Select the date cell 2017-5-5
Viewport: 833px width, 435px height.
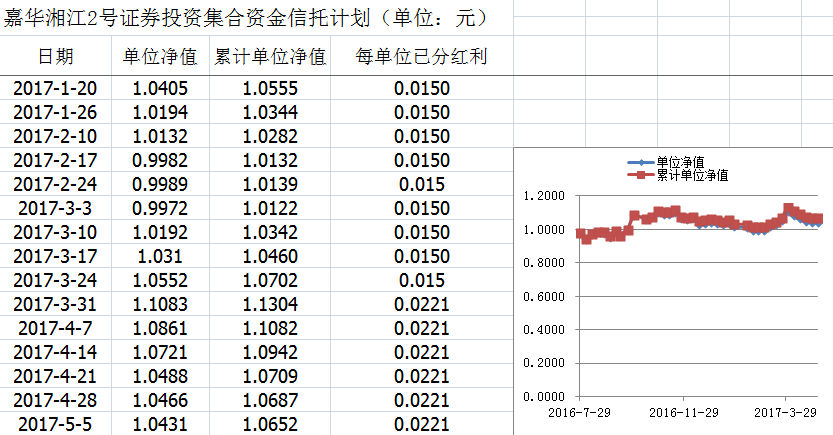coord(55,424)
